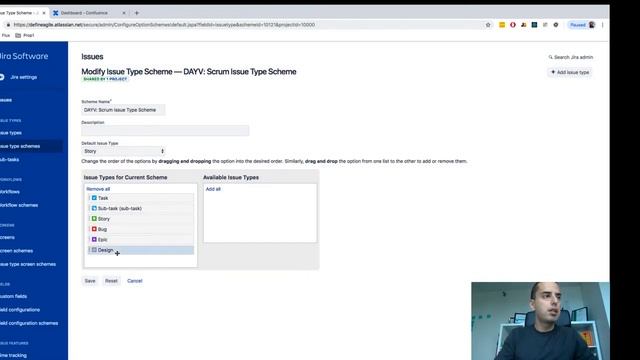Click the paused profile avatar
Screen dimensions: 640x360
click(x=592, y=25)
